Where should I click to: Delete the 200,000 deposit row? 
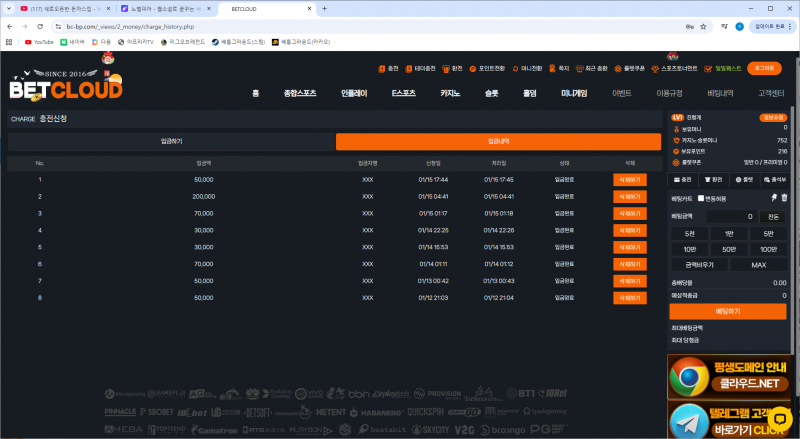coord(630,196)
